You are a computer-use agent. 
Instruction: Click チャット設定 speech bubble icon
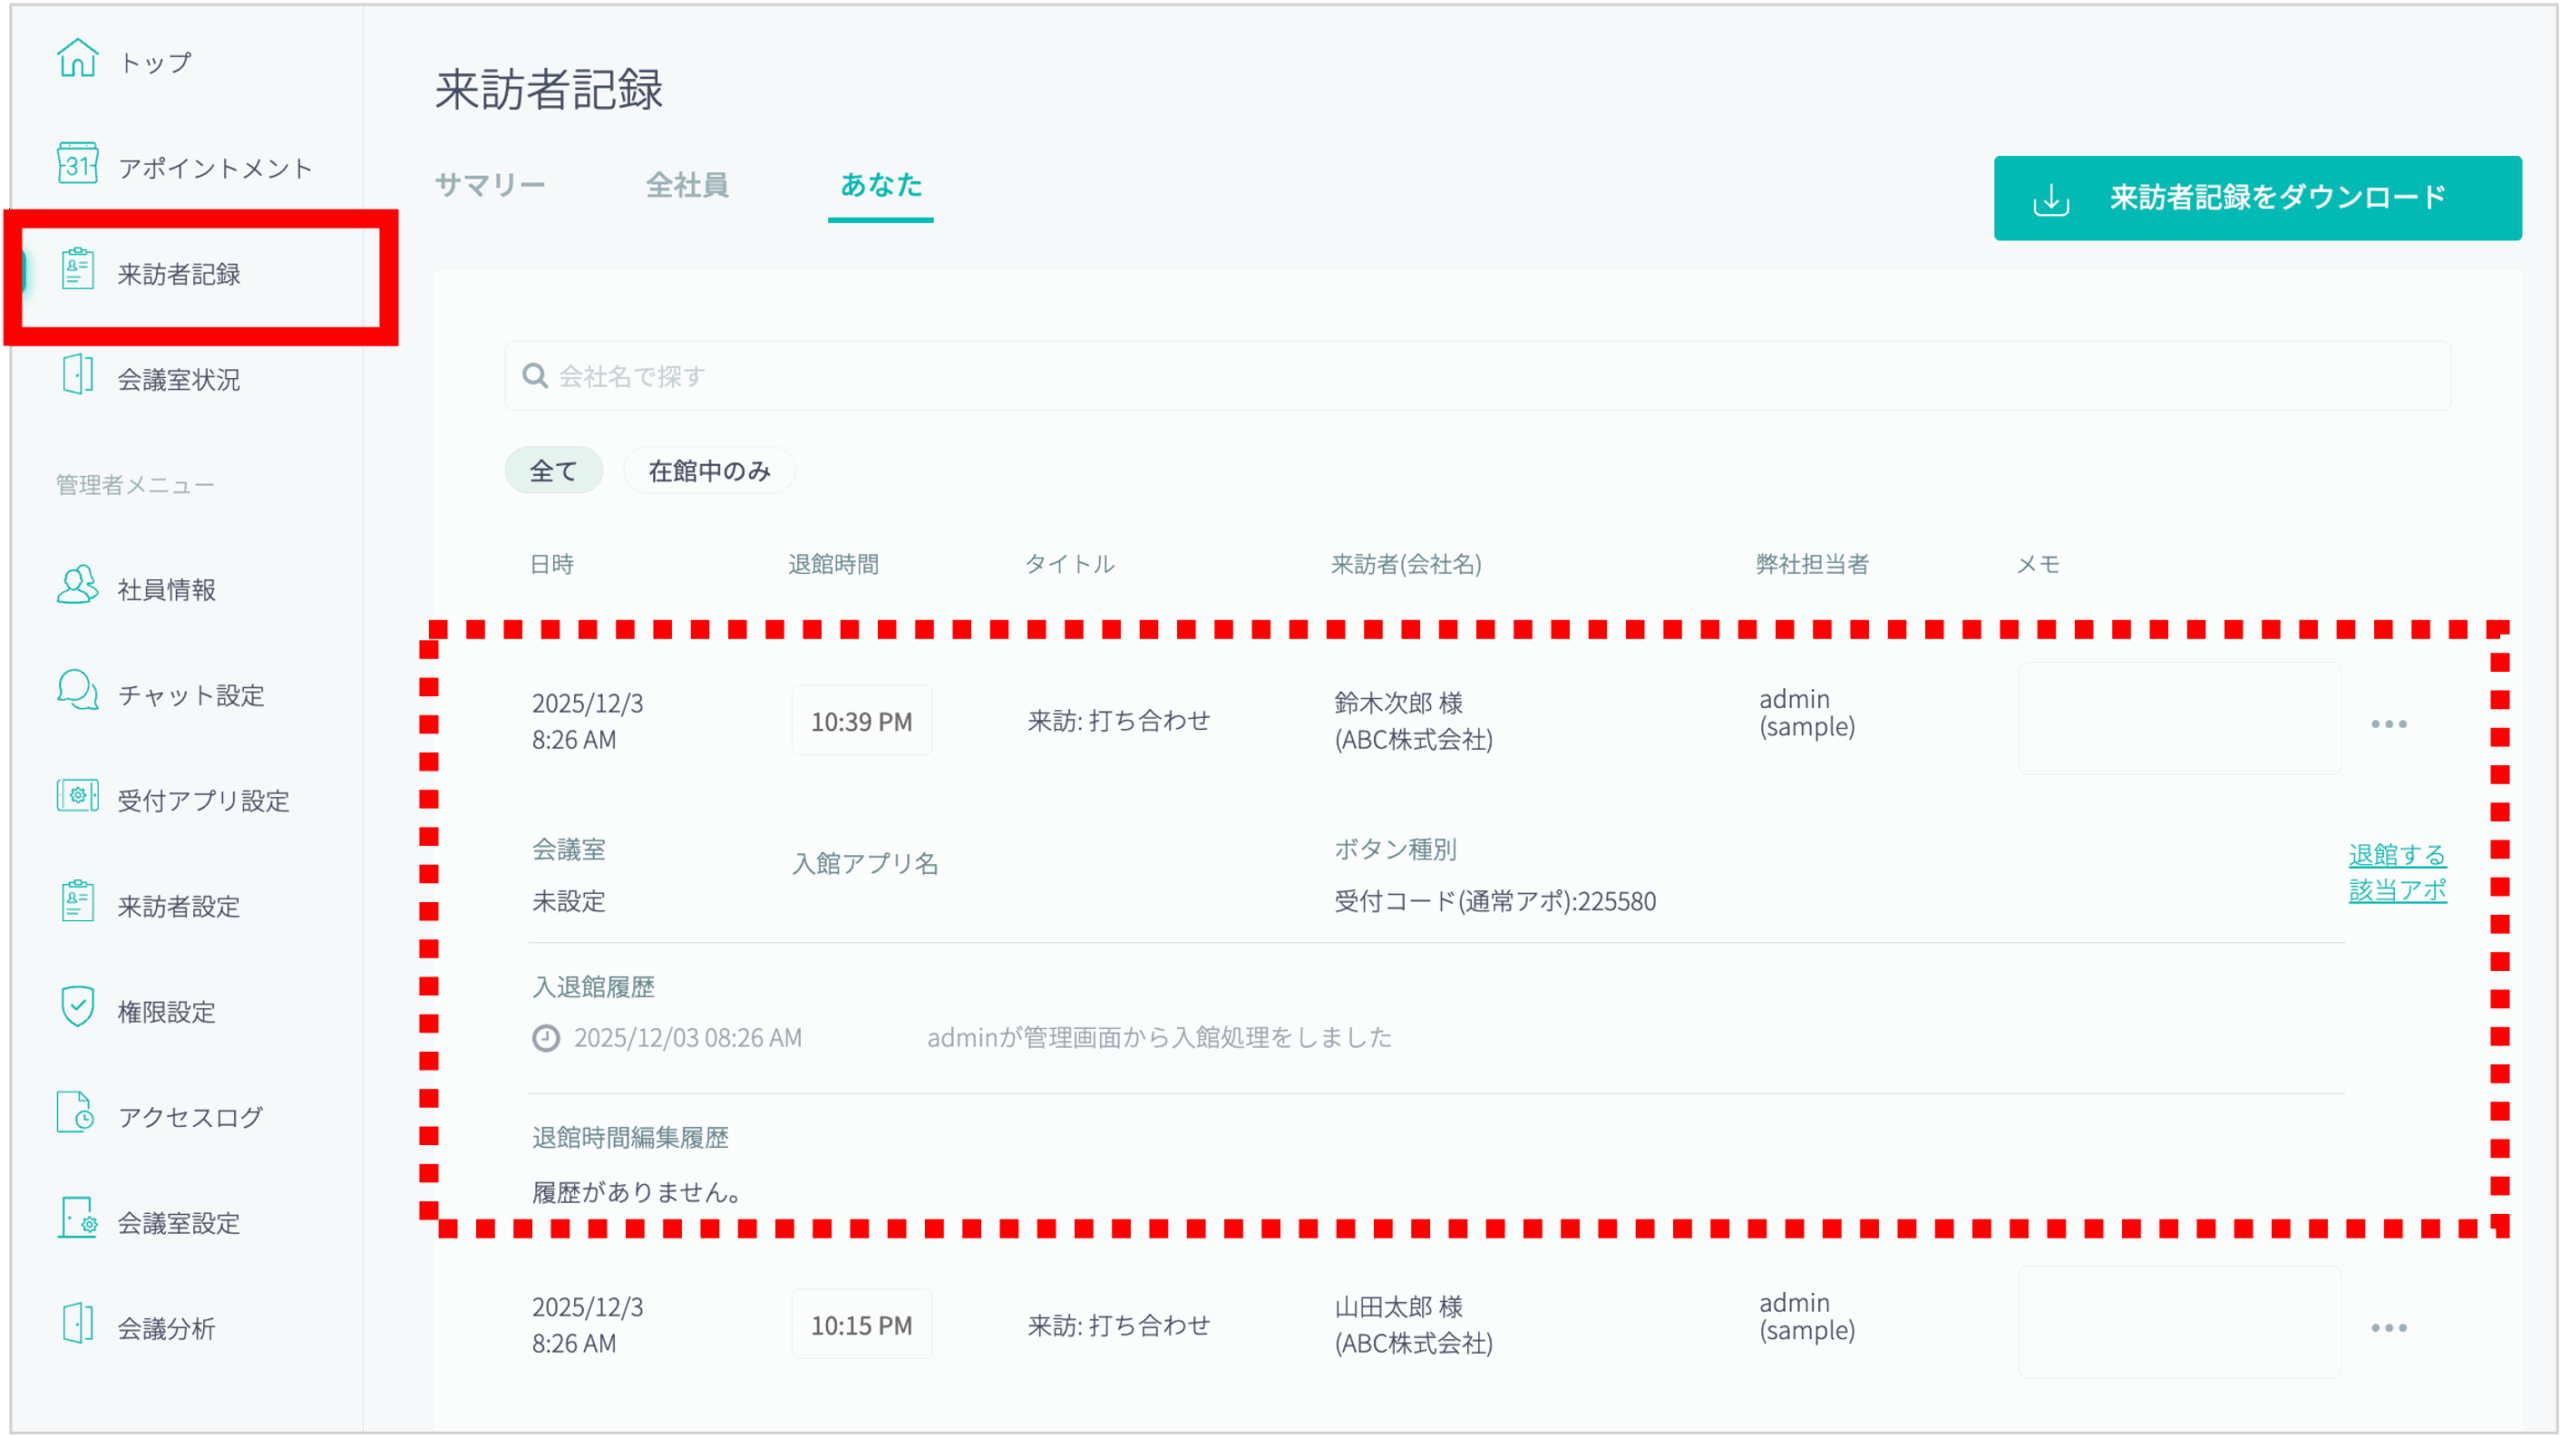tap(77, 691)
